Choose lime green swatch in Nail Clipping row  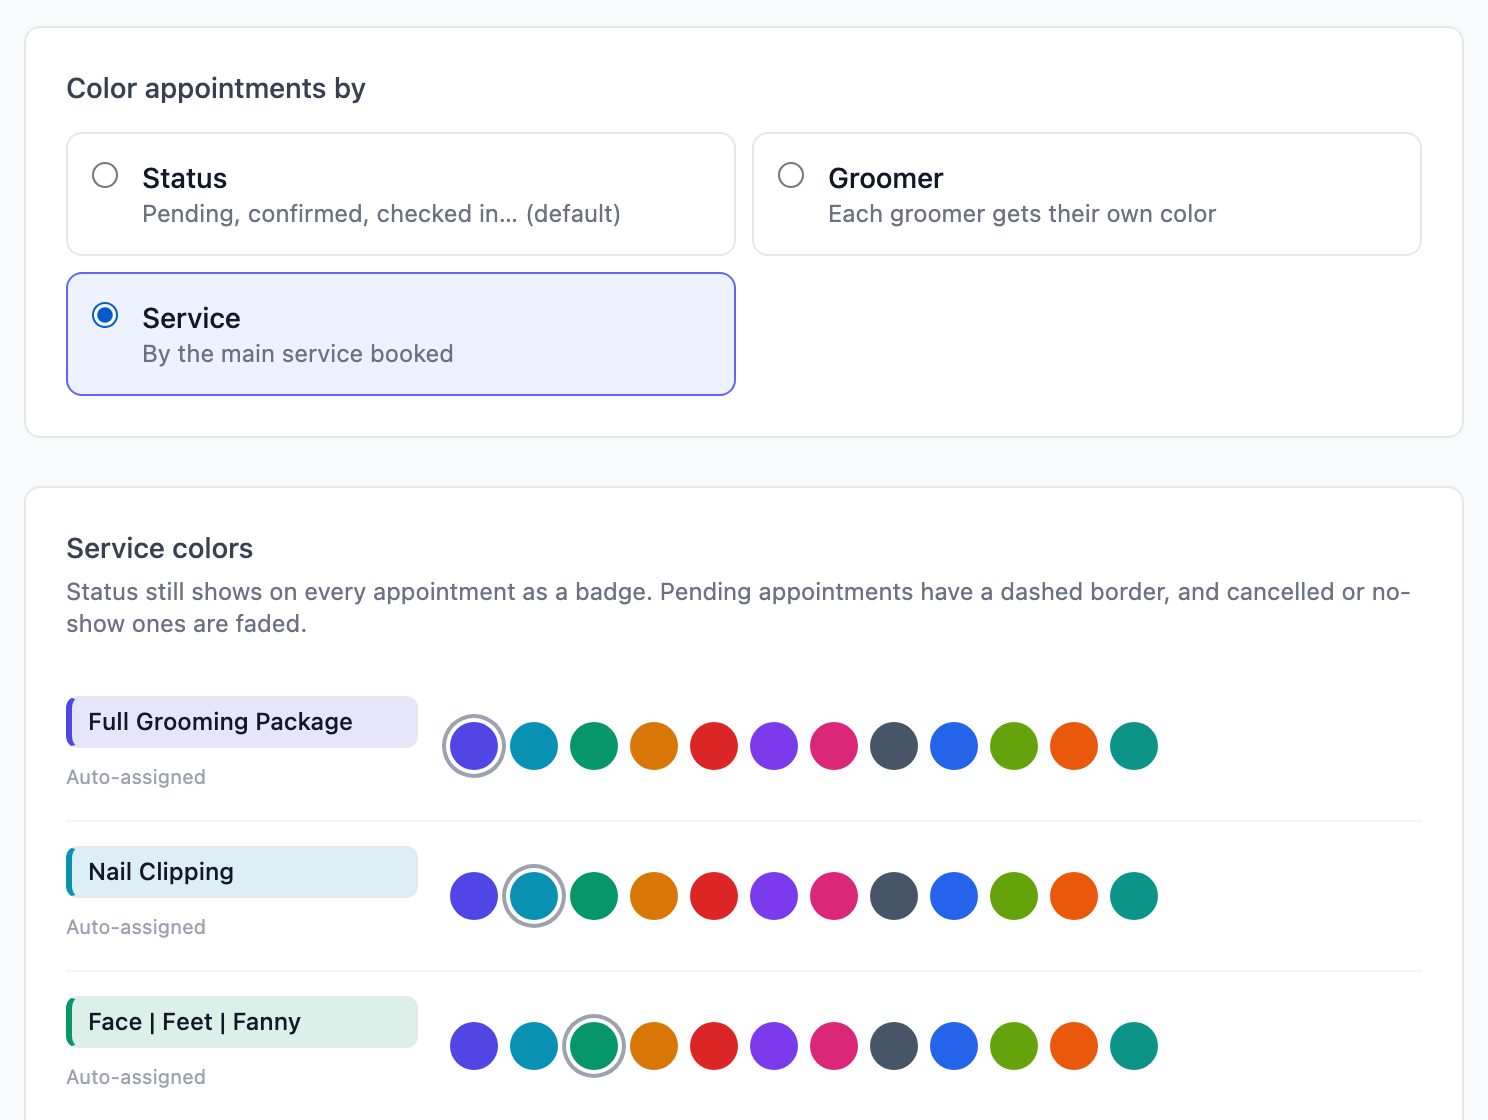[1014, 896]
